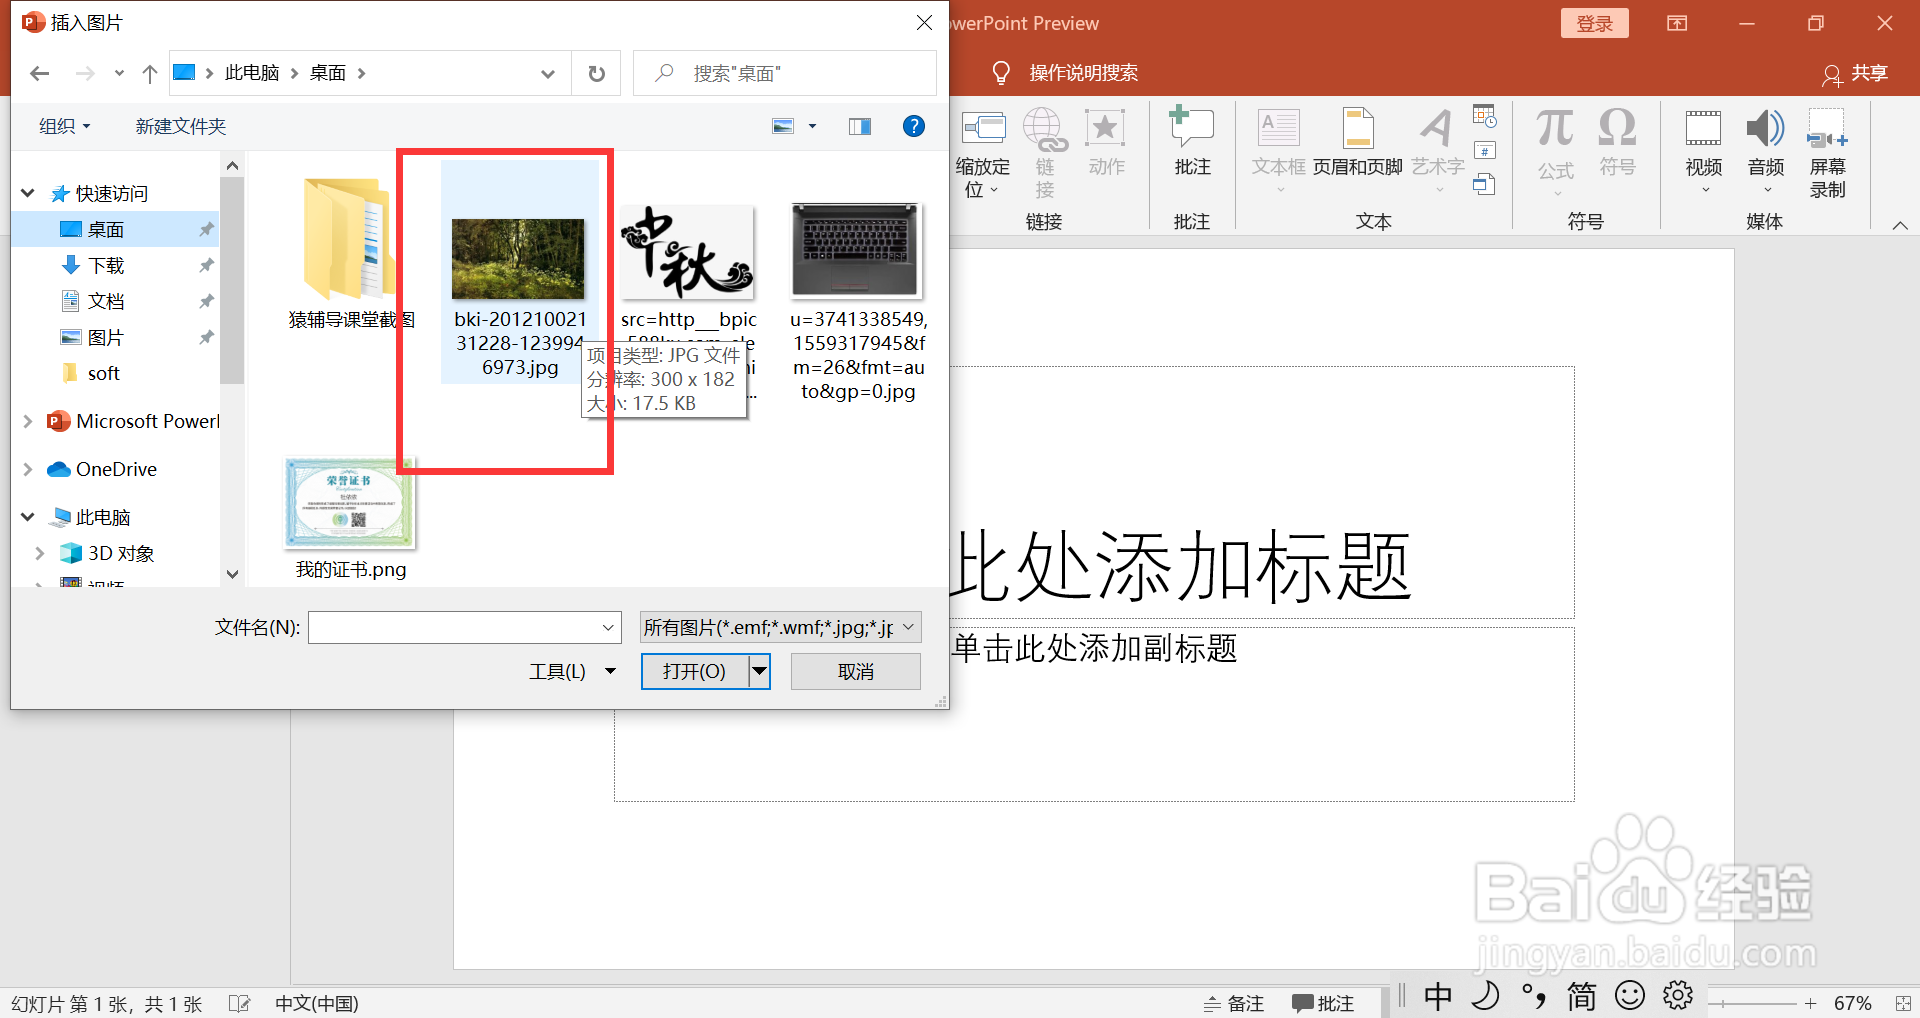Toggle IME half-moon width mode
Image resolution: width=1920 pixels, height=1018 pixels.
pos(1486,995)
